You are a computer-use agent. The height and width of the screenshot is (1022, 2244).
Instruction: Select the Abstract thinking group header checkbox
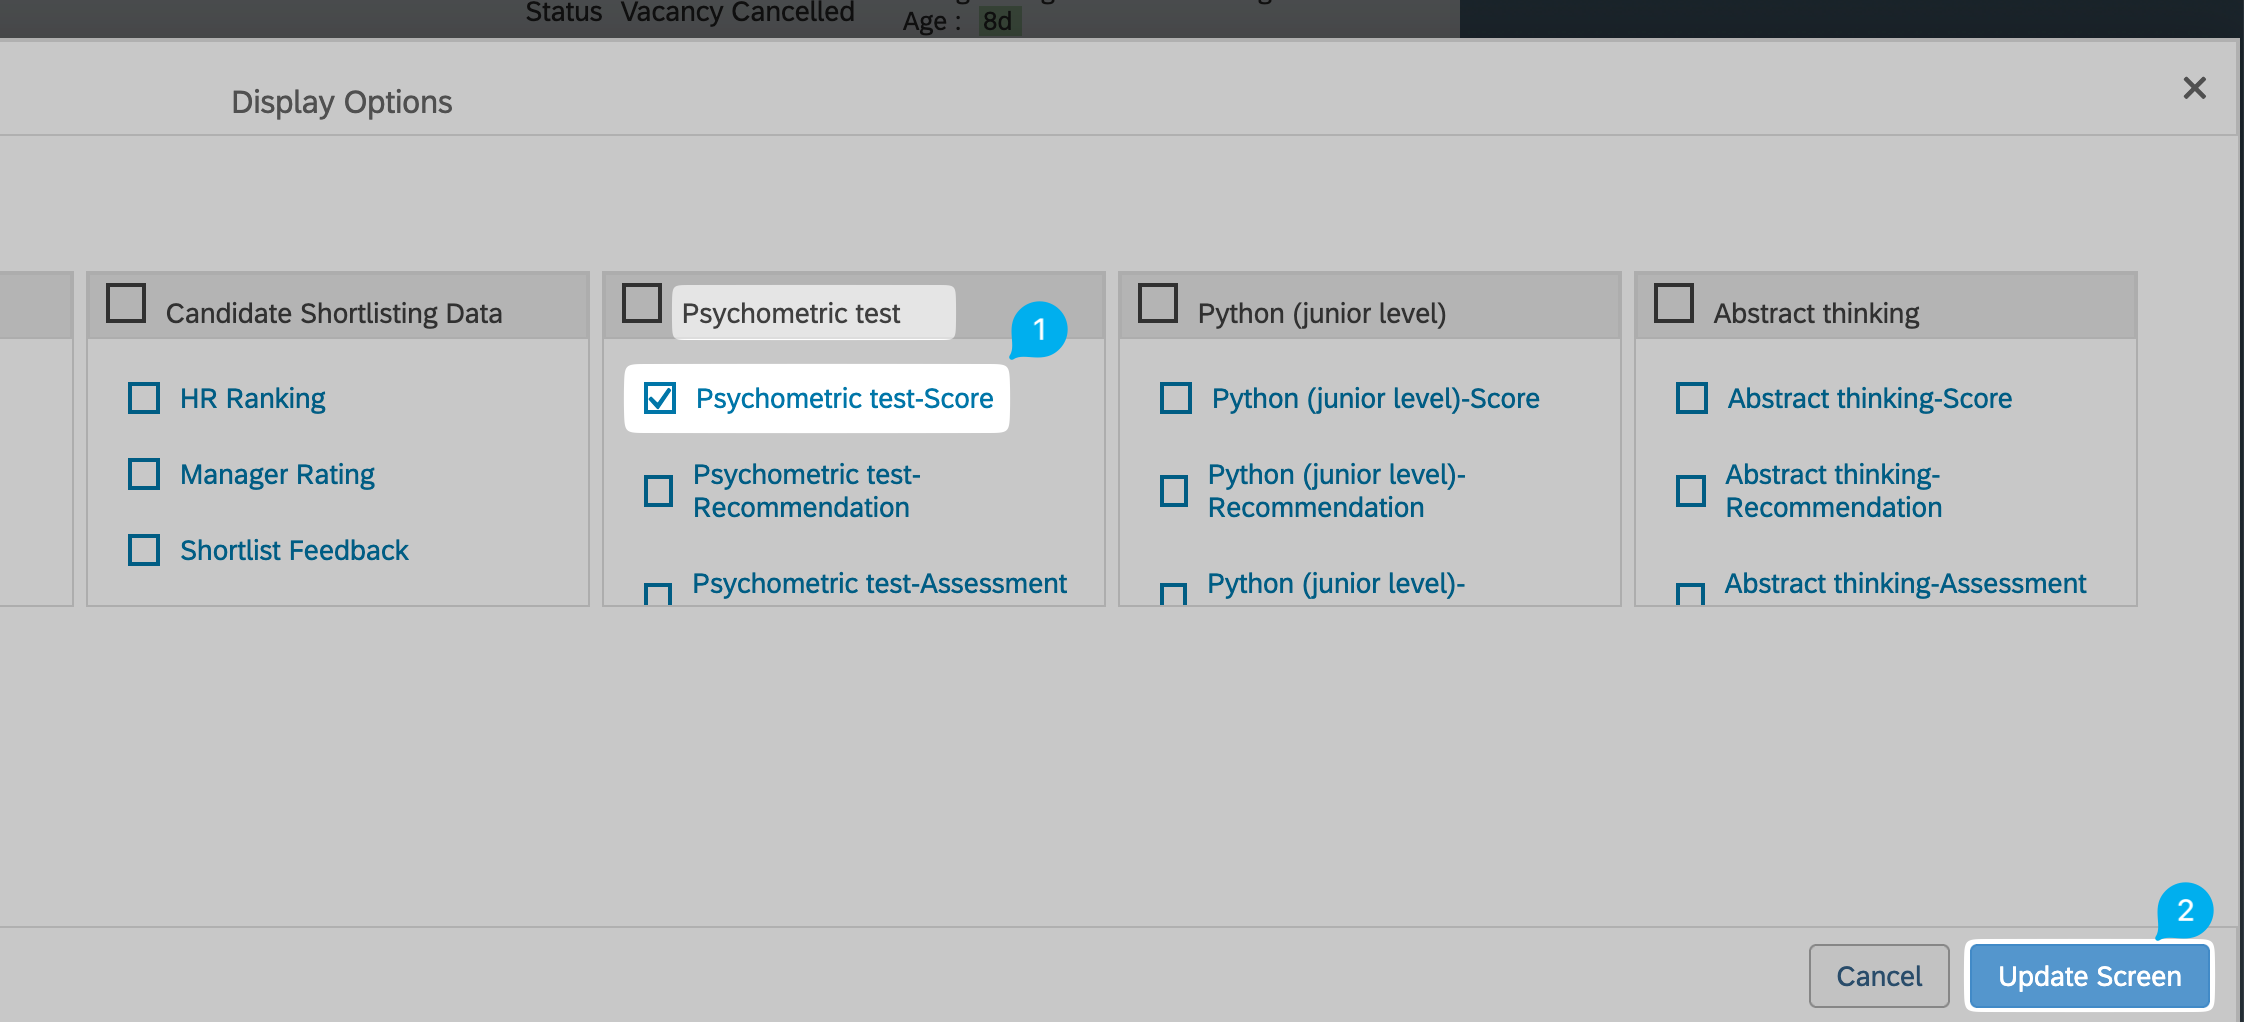pyautogui.click(x=1674, y=303)
